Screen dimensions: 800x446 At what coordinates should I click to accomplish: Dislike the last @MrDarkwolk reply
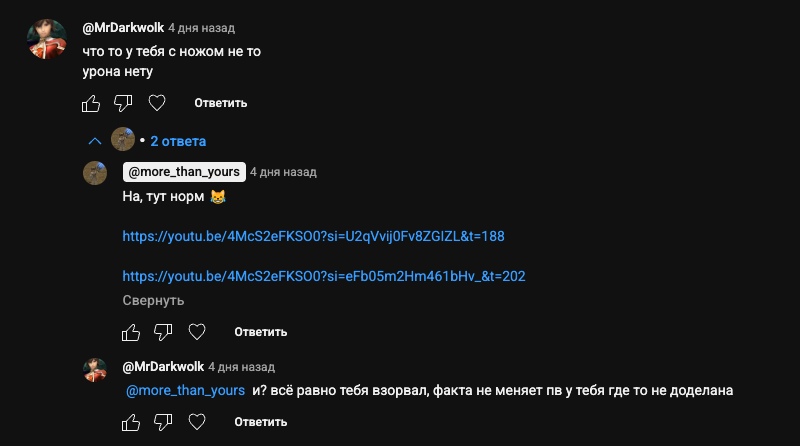[x=164, y=422]
